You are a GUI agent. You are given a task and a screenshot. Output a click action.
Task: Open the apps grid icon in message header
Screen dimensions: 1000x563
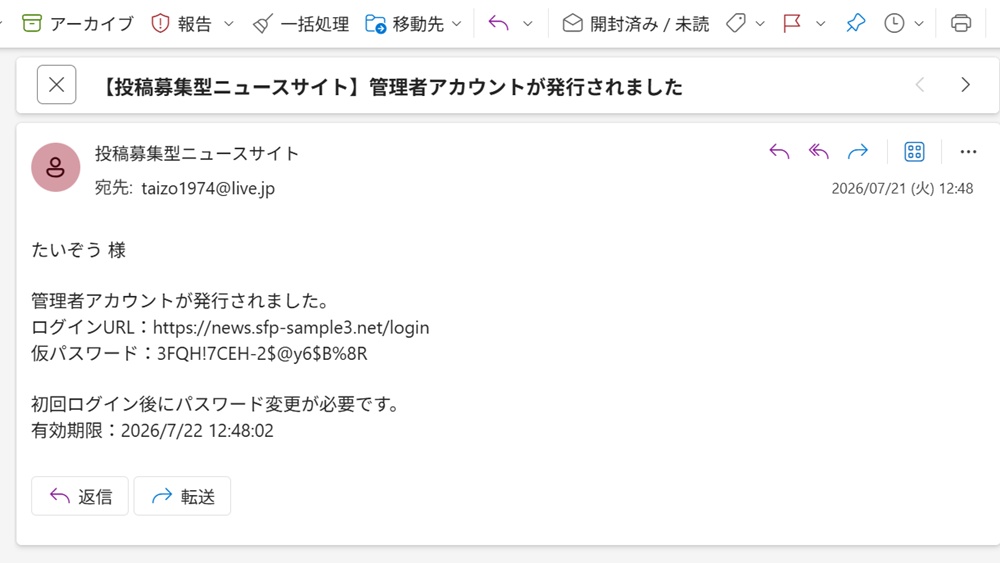(x=915, y=152)
